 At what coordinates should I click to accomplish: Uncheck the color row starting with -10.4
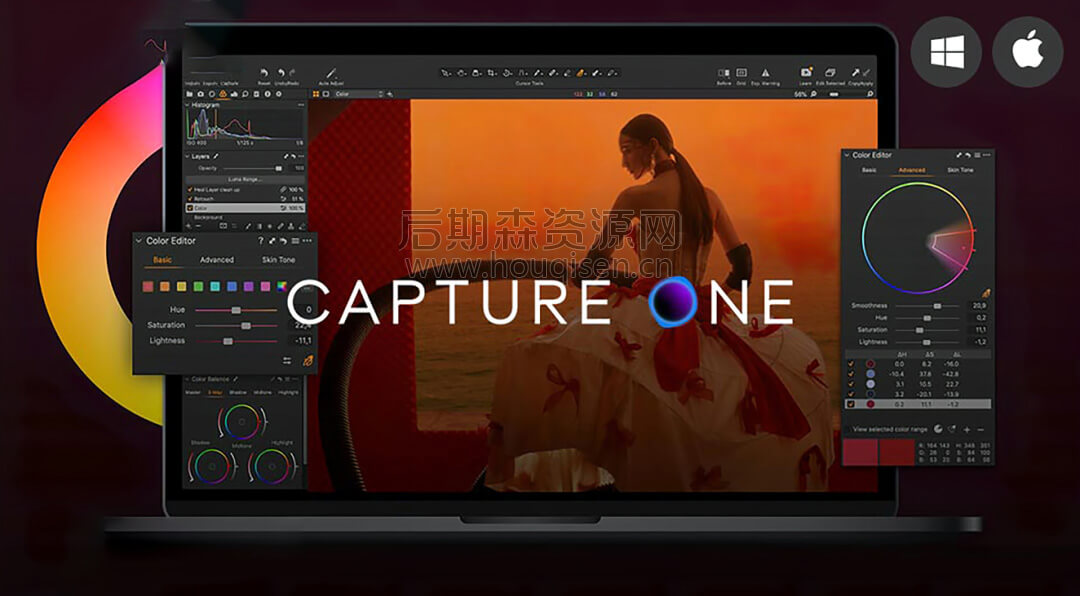click(851, 374)
